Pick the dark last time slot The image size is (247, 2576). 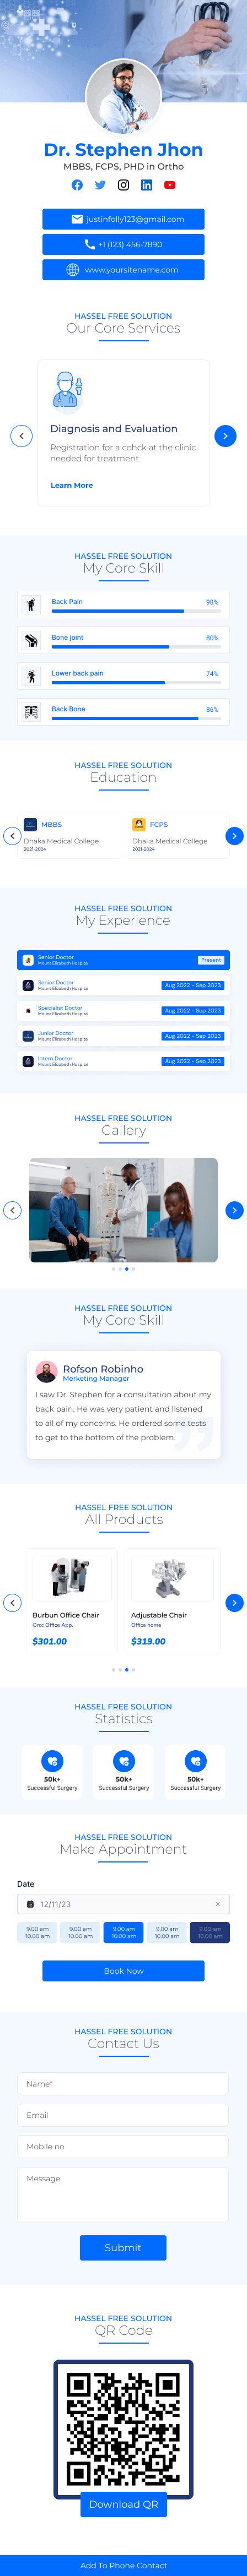point(210,1932)
